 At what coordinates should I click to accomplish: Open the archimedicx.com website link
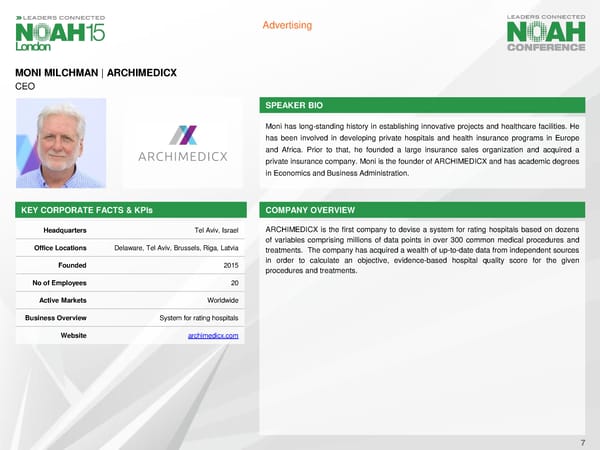pos(213,336)
